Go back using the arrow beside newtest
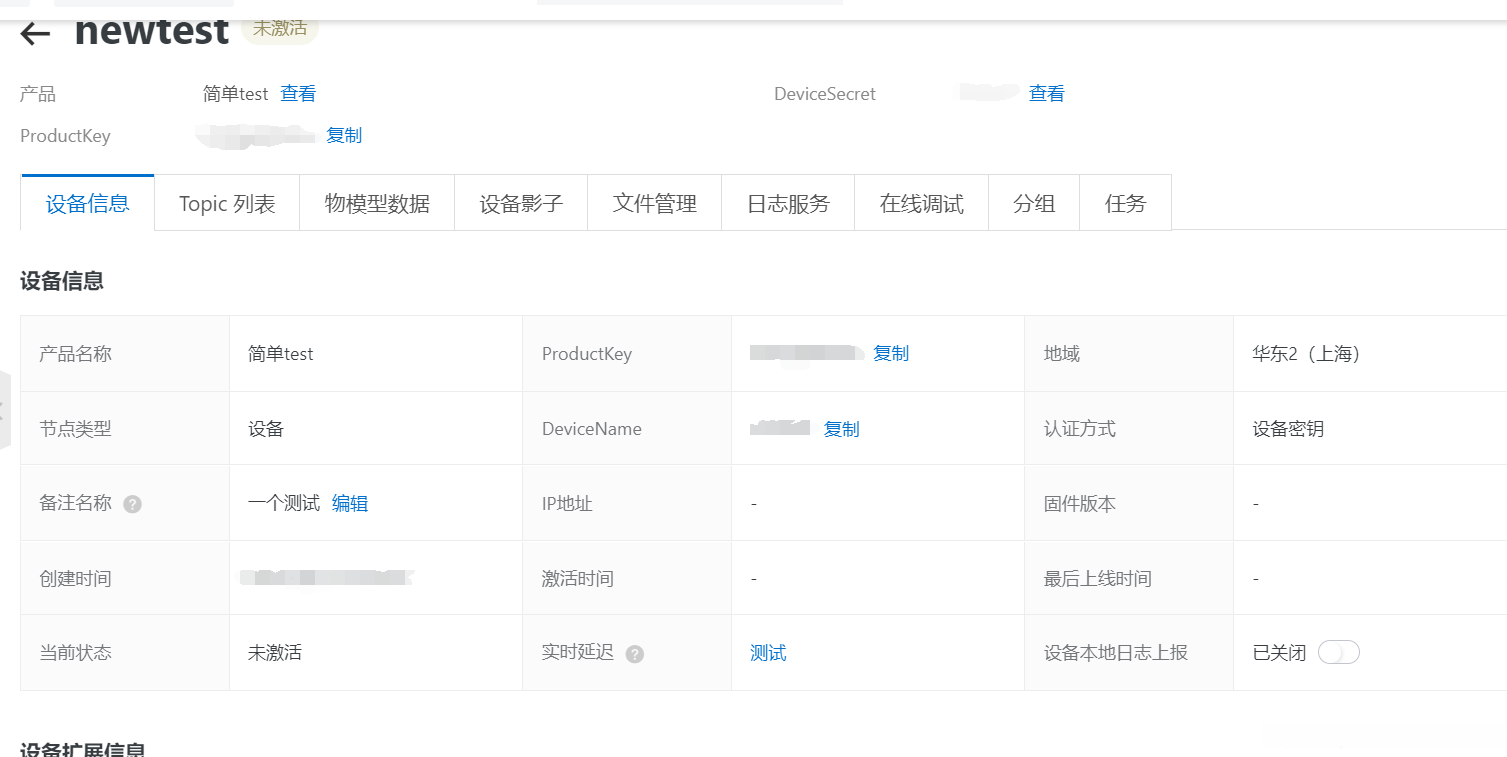The image size is (1507, 757). point(35,33)
